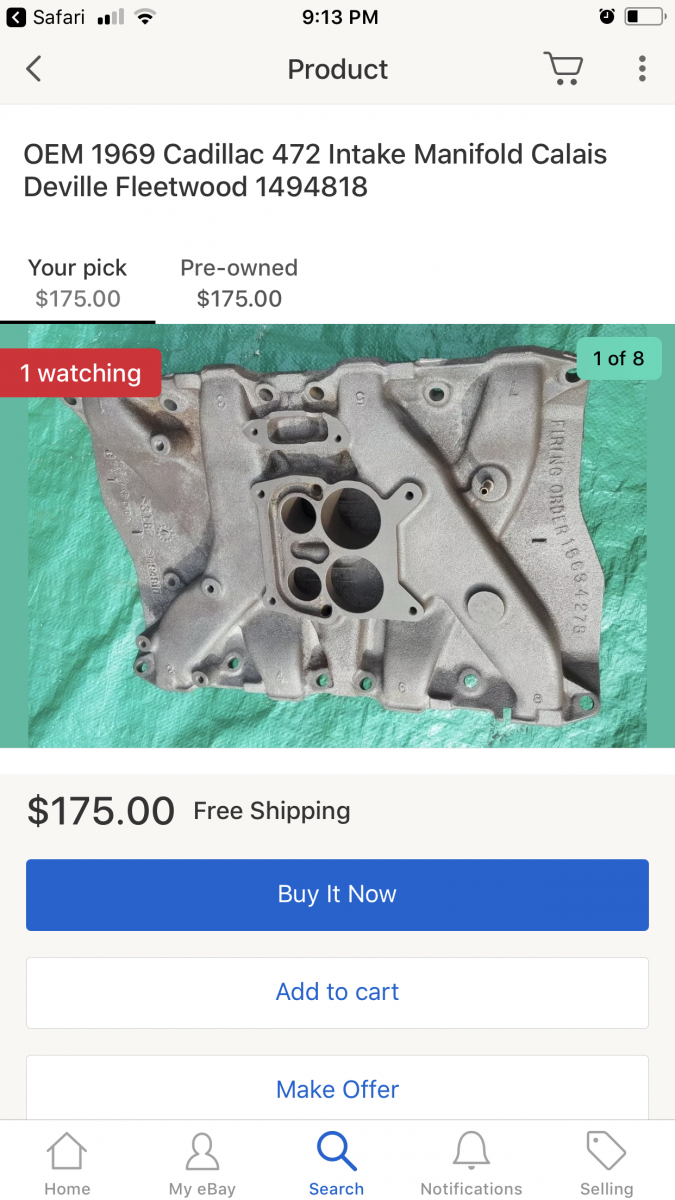Open the three-dot more options menu
This screenshot has height=1200, width=675.
click(642, 69)
